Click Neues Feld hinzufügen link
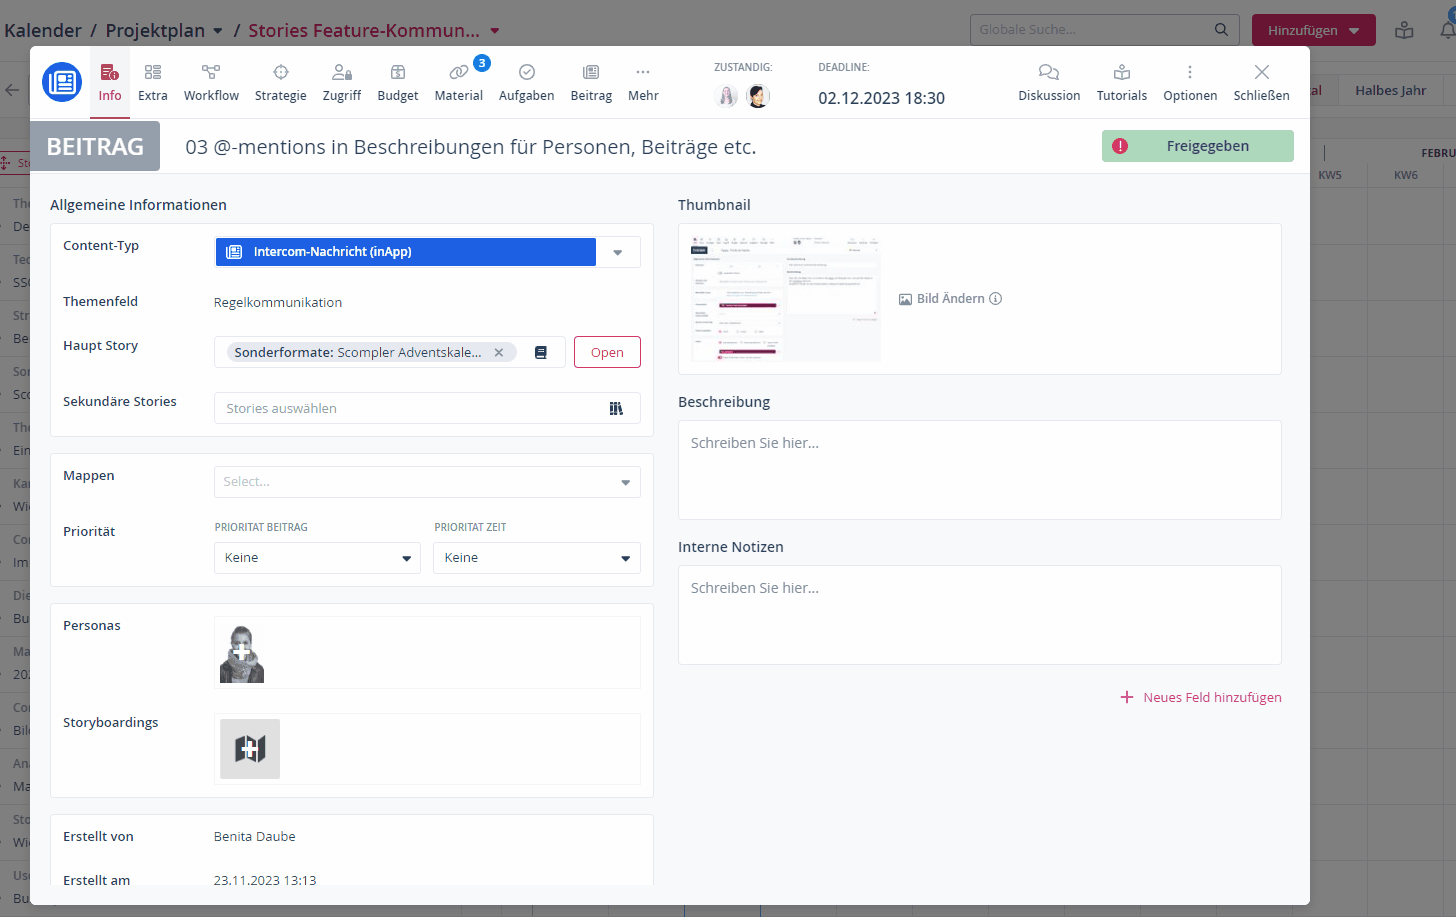Image resolution: width=1456 pixels, height=917 pixels. pos(1201,697)
